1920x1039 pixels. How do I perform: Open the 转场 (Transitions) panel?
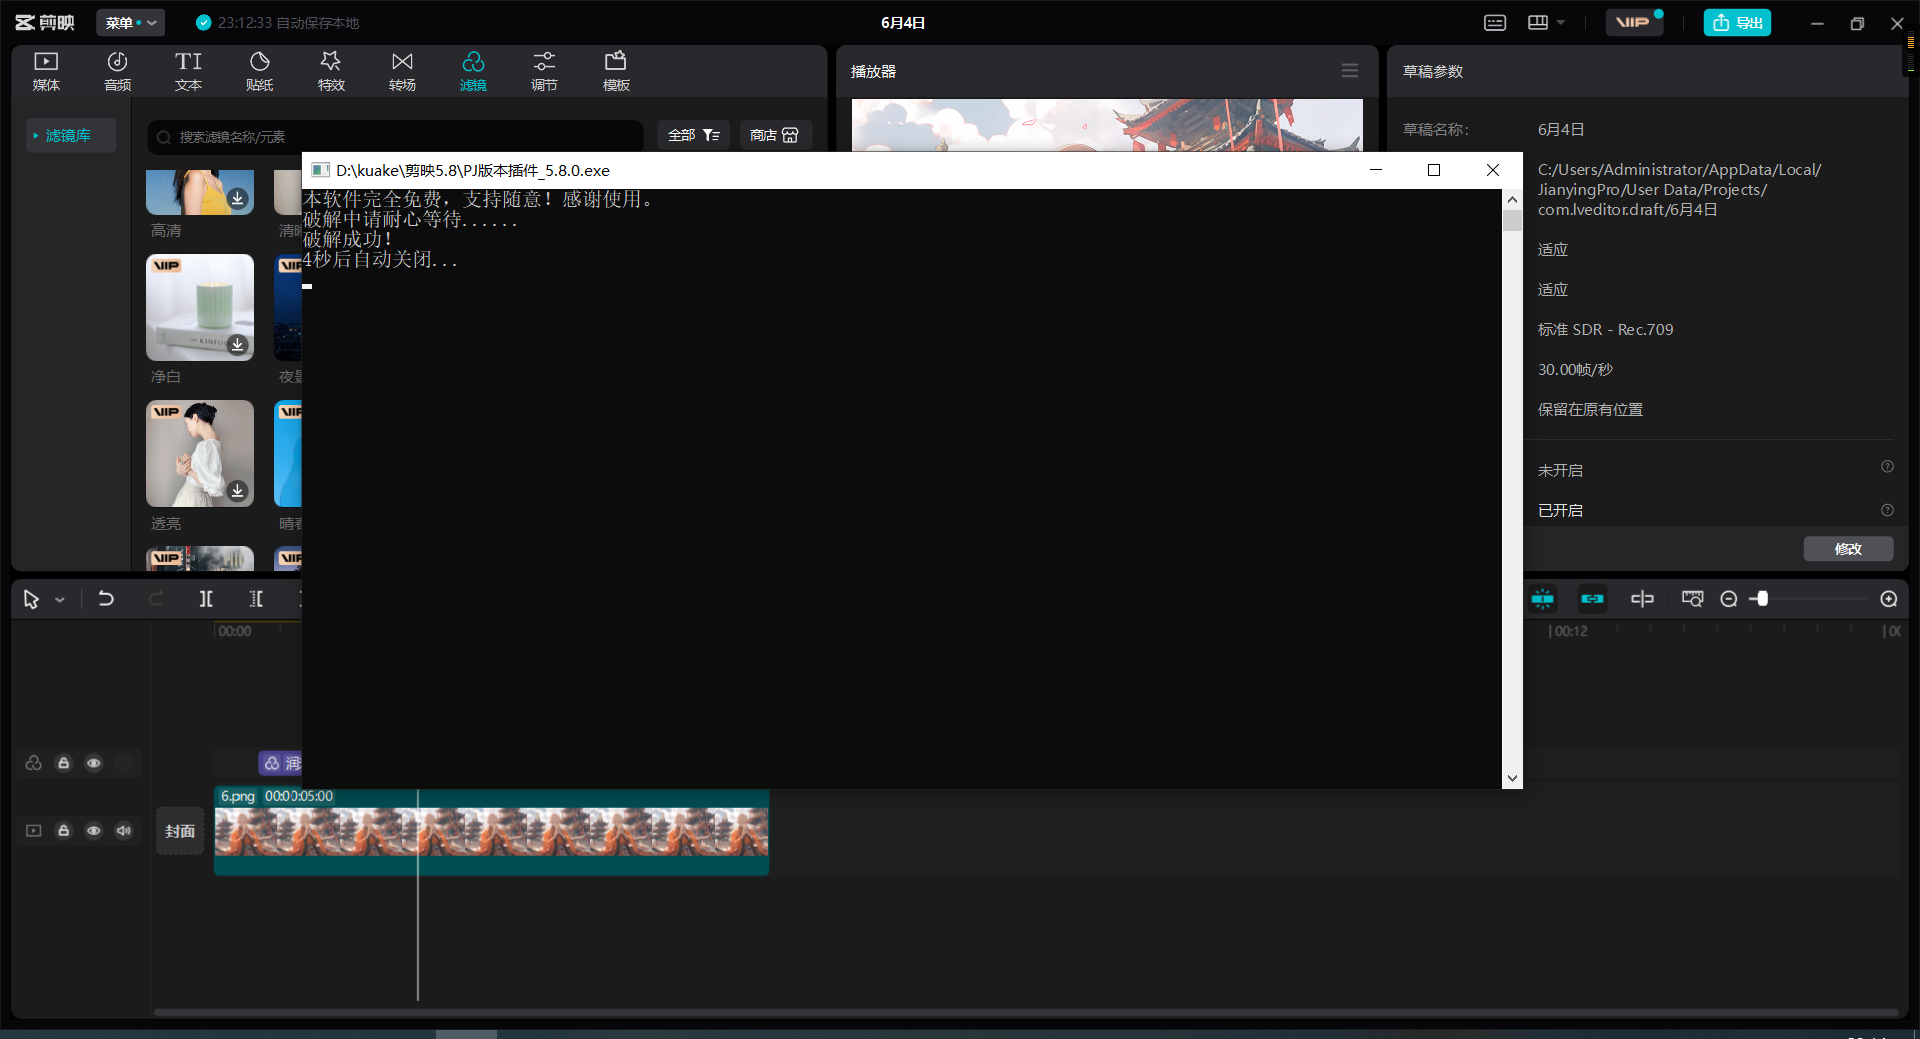click(402, 71)
